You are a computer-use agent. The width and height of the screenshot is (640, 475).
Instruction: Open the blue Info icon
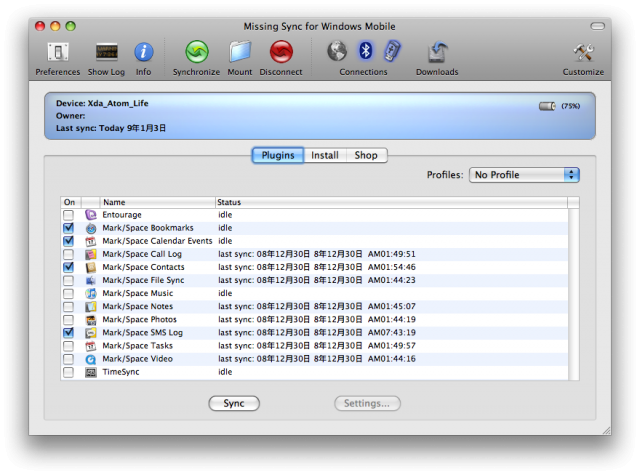pos(144,52)
